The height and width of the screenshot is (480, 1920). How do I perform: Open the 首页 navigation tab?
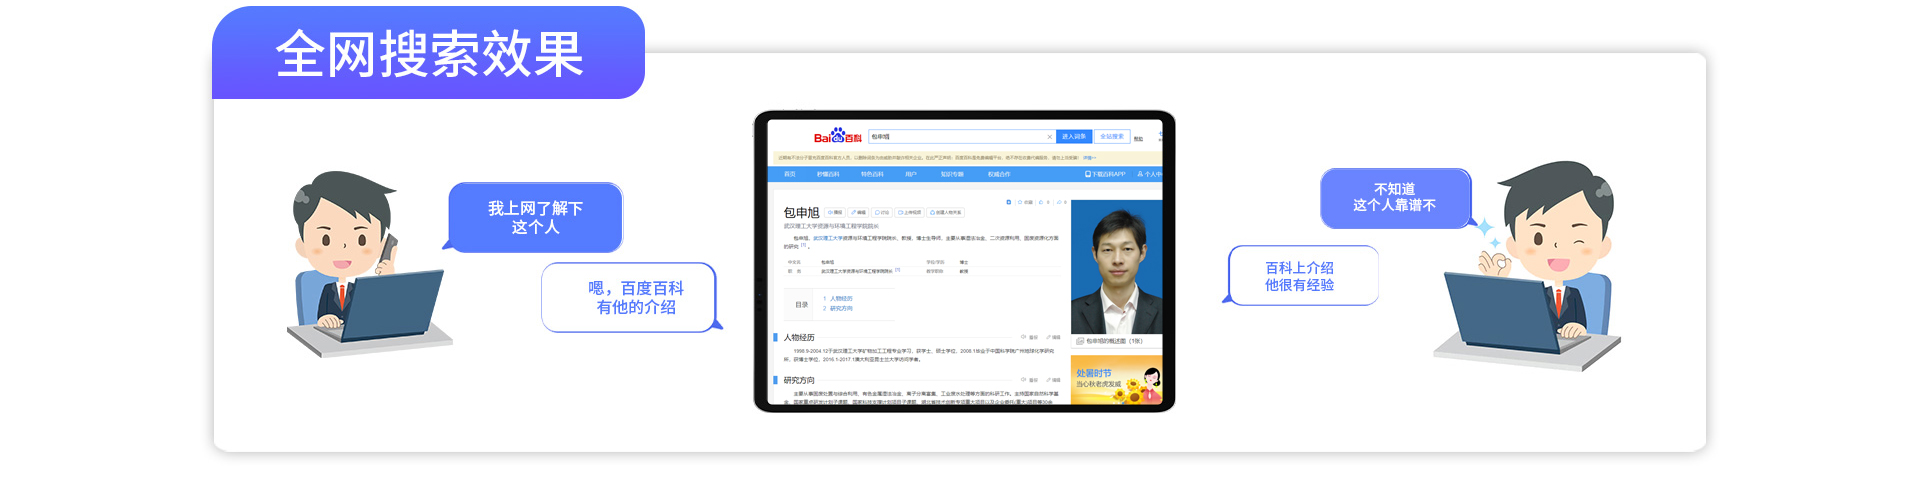[789, 174]
